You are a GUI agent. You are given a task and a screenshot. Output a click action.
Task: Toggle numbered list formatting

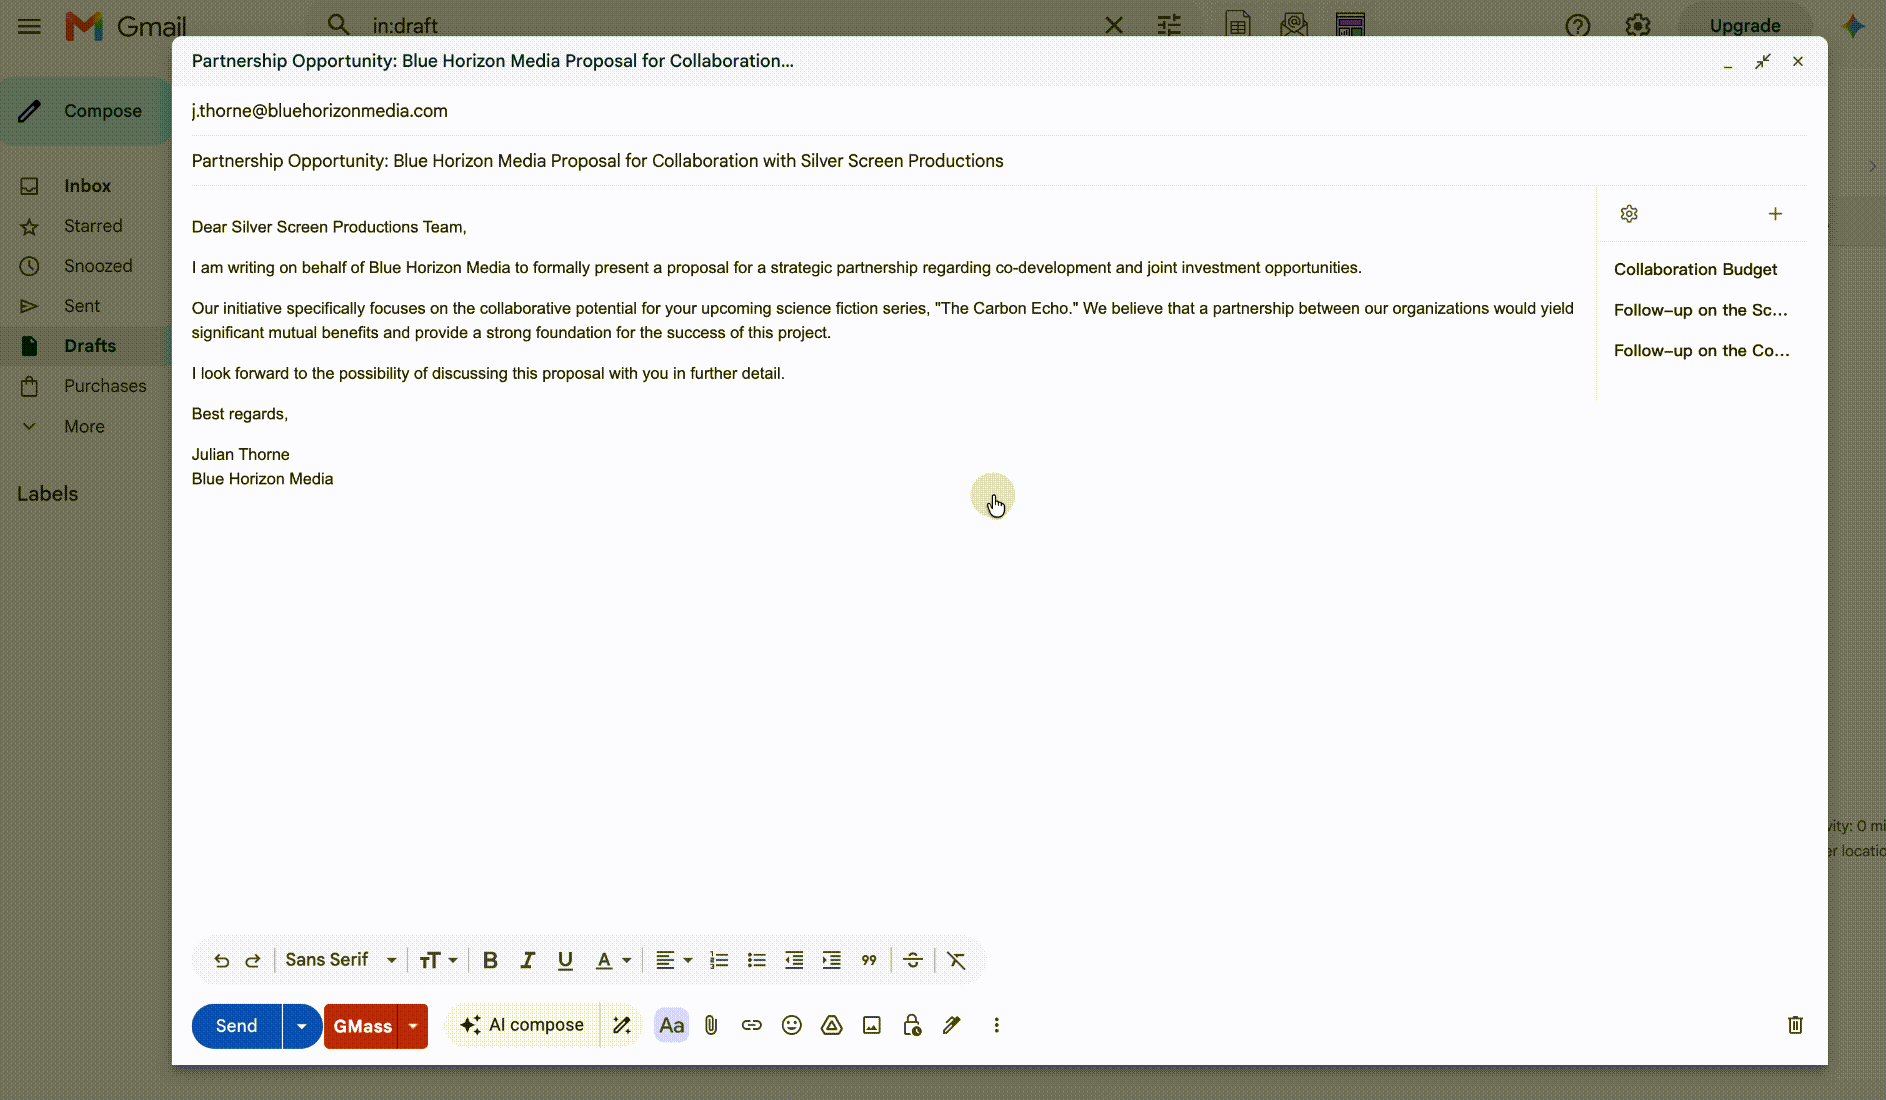[719, 960]
